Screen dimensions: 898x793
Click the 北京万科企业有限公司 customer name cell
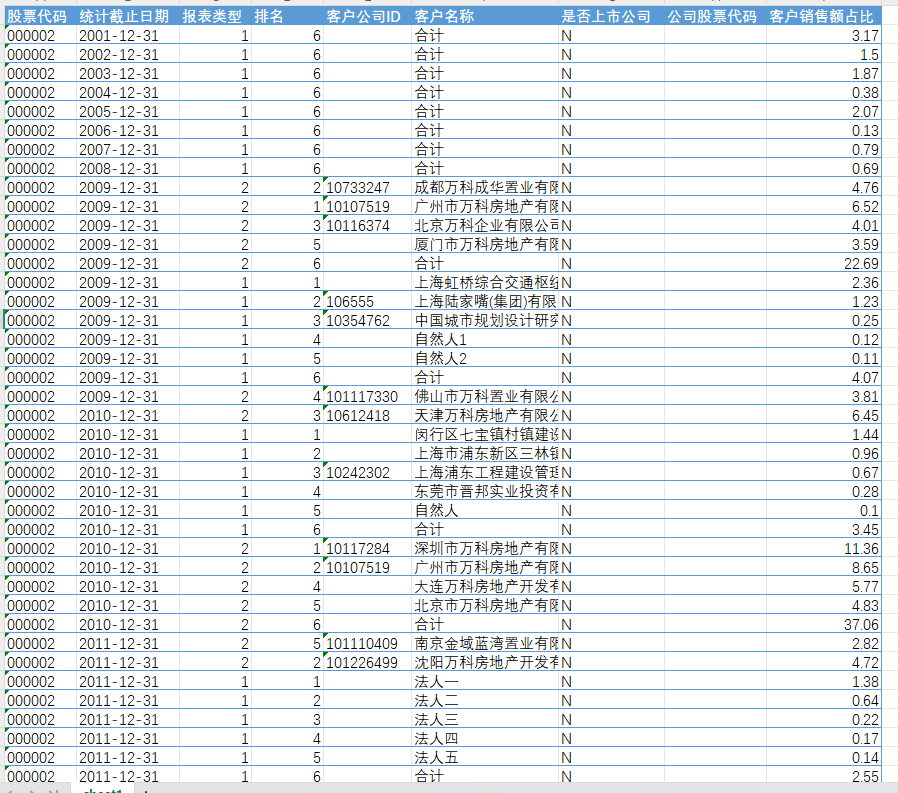click(x=485, y=226)
